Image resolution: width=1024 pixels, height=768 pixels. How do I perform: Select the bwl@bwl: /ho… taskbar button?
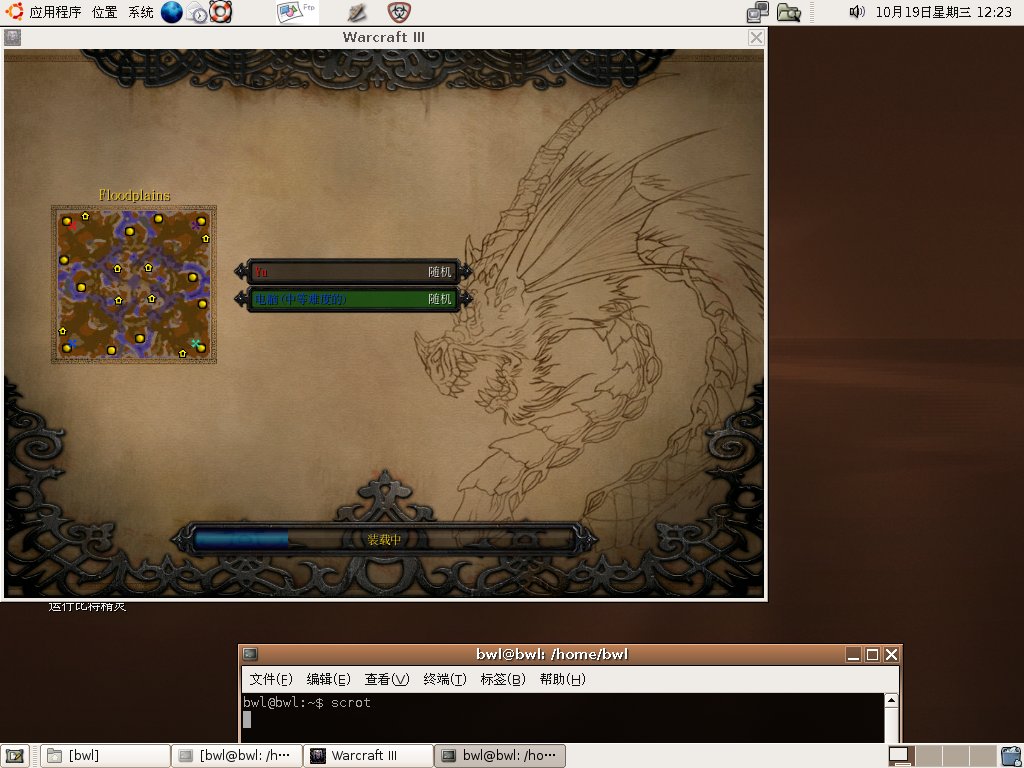coord(500,756)
